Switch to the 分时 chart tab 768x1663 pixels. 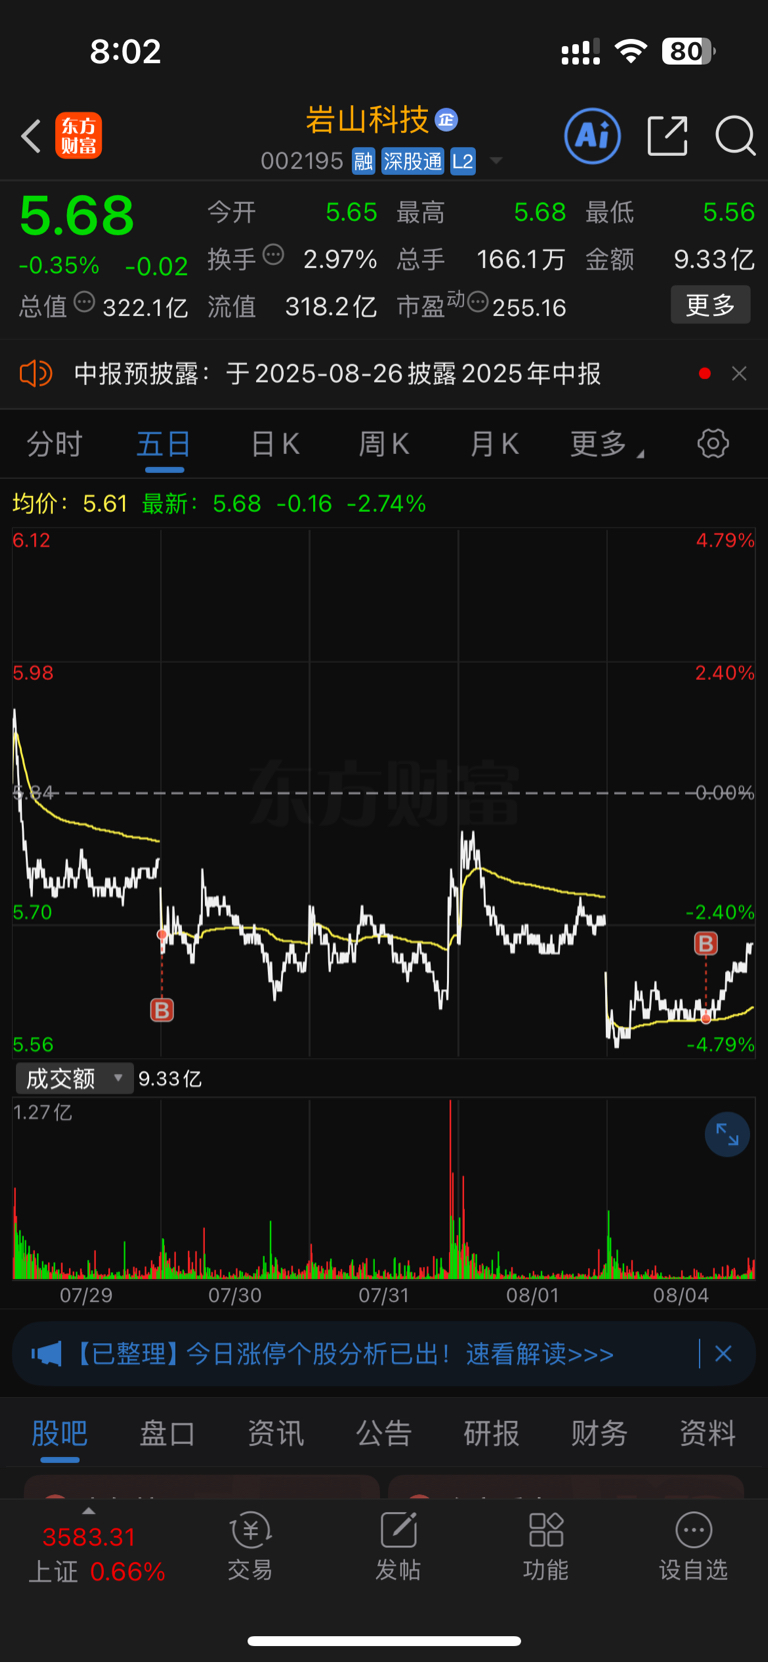coord(54,444)
